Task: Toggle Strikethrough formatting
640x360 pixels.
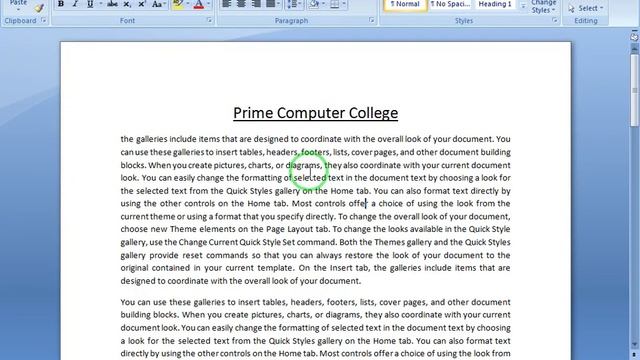Action: pyautogui.click(x=112, y=4)
